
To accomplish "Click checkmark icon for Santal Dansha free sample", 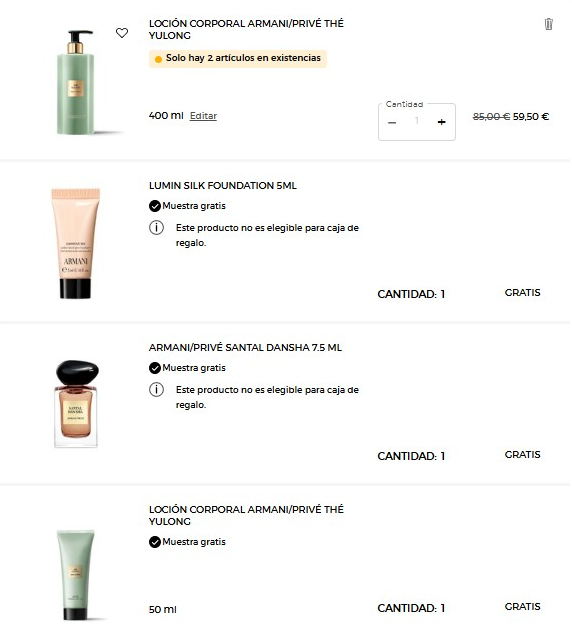I will pyautogui.click(x=155, y=368).
